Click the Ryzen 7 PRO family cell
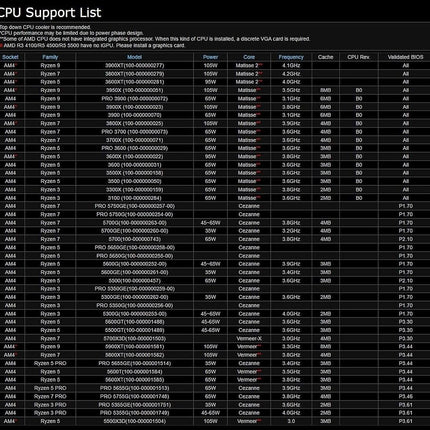Screen dimensions: 430x430 coord(50,396)
